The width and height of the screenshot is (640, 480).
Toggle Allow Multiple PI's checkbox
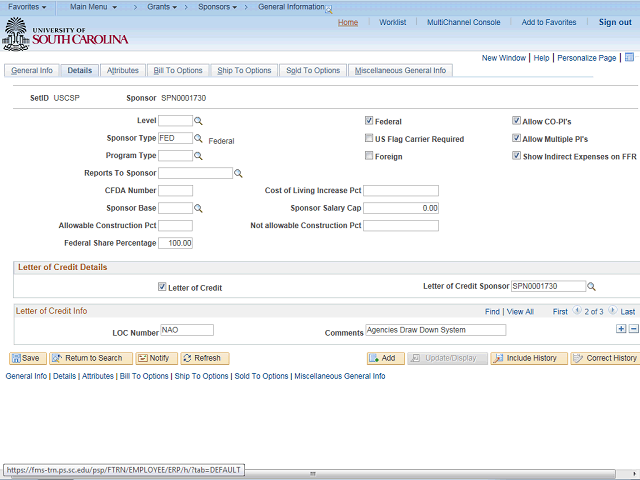click(x=516, y=138)
